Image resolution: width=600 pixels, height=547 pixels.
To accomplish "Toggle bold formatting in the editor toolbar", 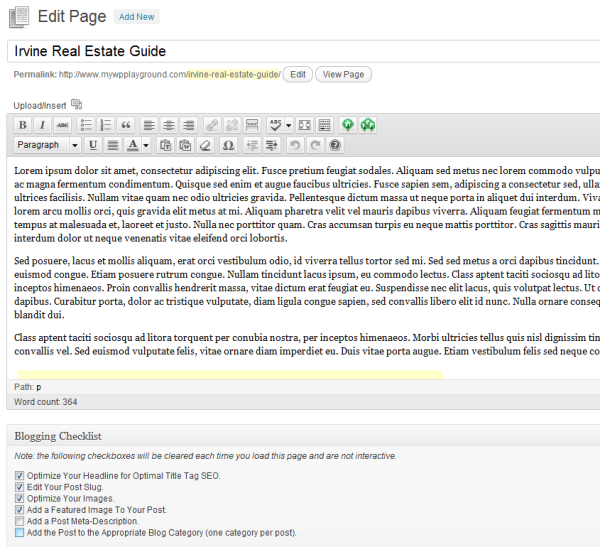I will (x=23, y=125).
